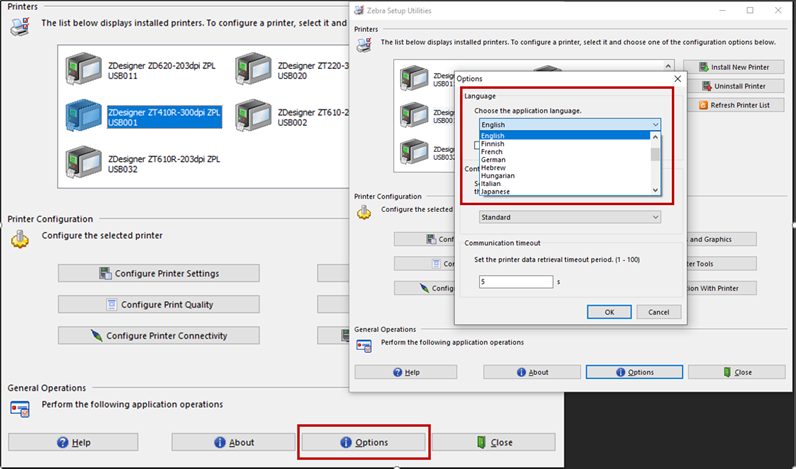Open About in large background window
This screenshot has width=796, height=469.
(x=234, y=442)
